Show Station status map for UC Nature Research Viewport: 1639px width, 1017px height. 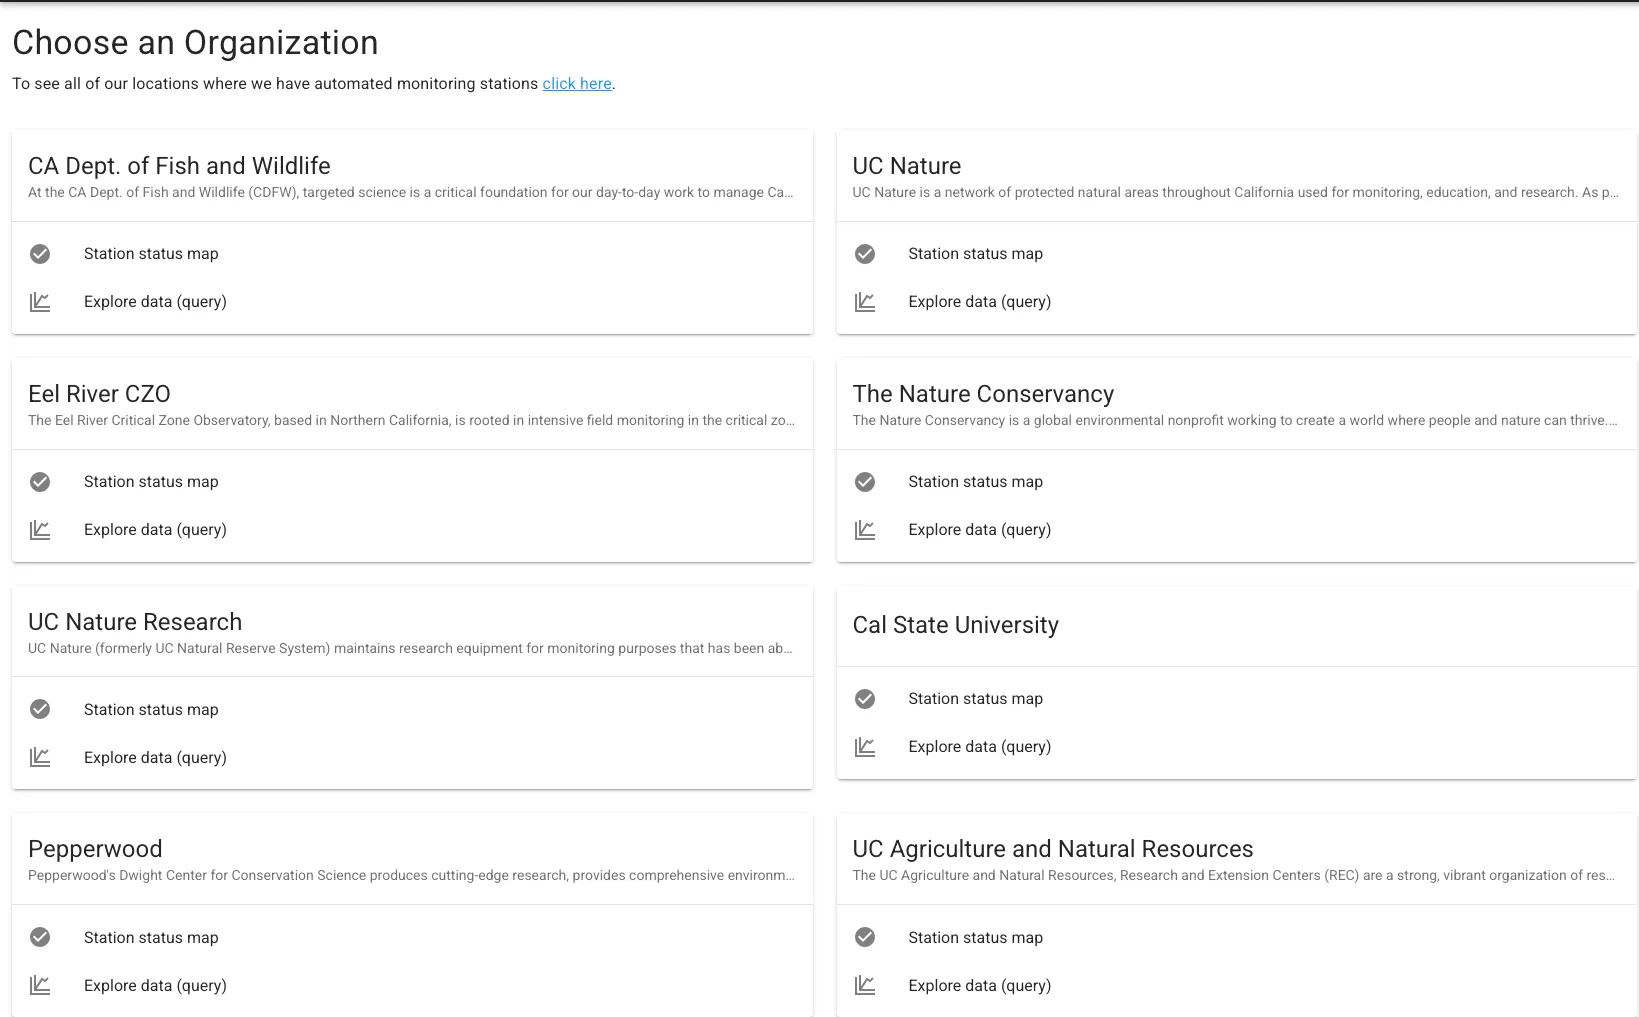(151, 710)
